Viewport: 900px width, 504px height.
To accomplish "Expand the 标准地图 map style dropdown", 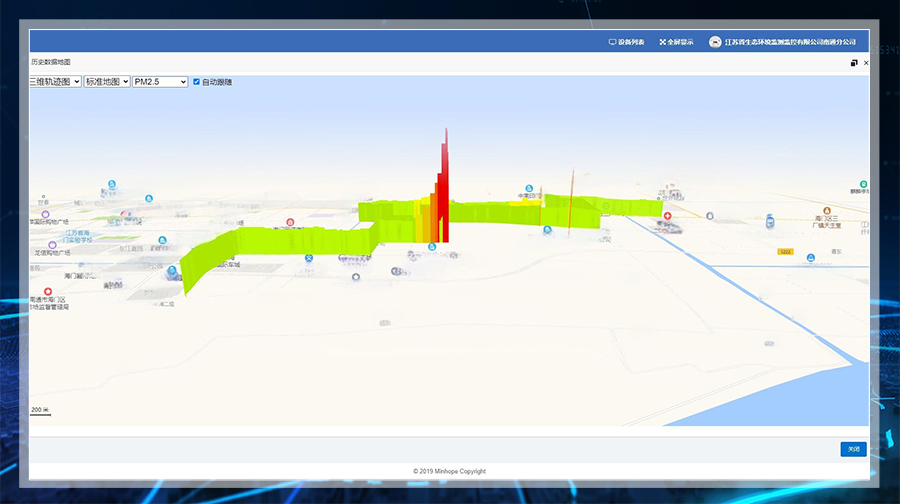I will (107, 82).
